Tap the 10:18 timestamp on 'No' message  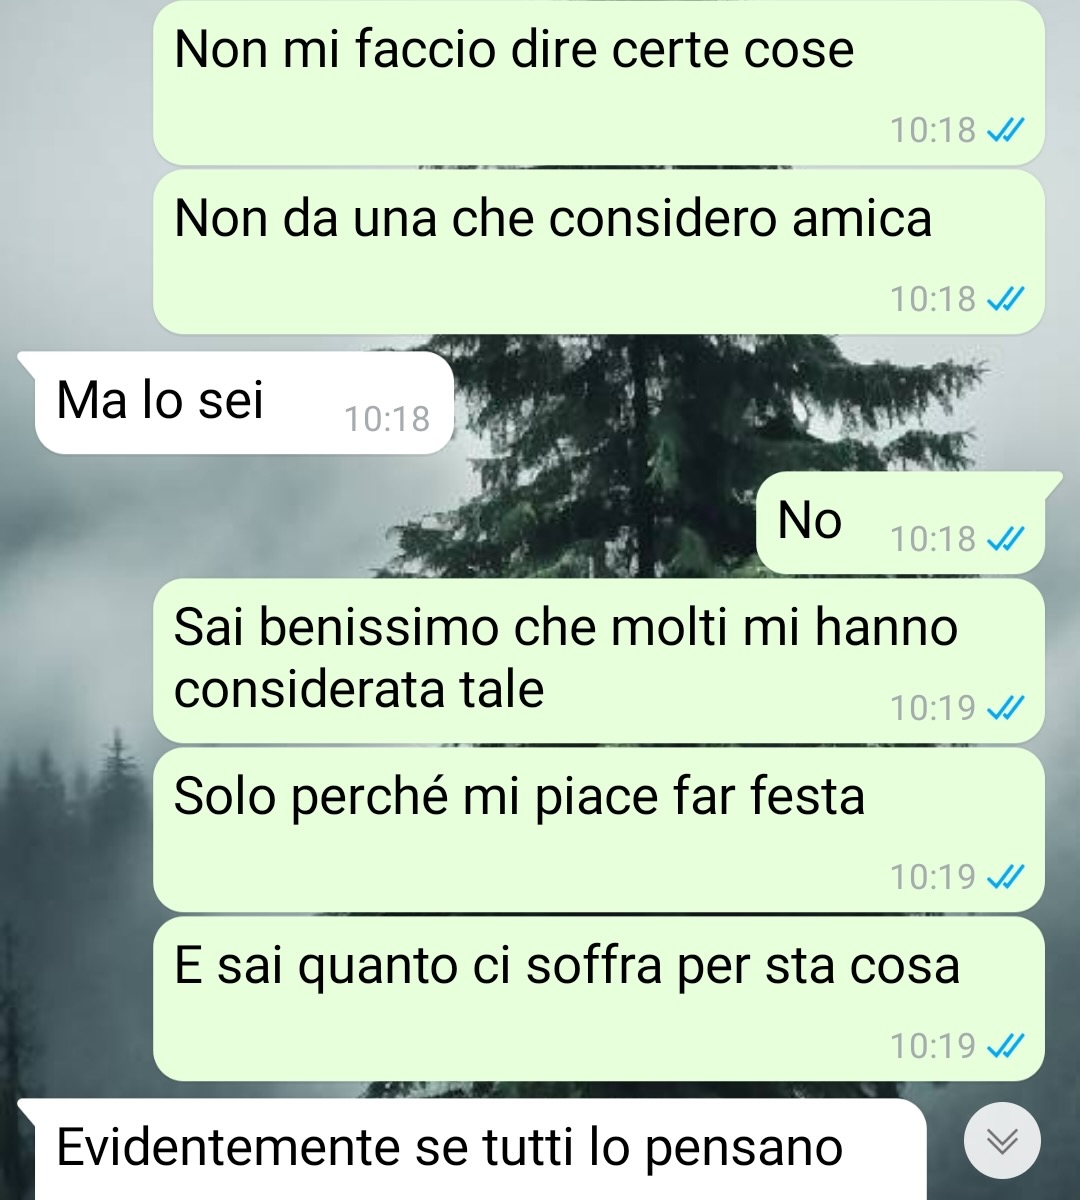pyautogui.click(x=932, y=540)
